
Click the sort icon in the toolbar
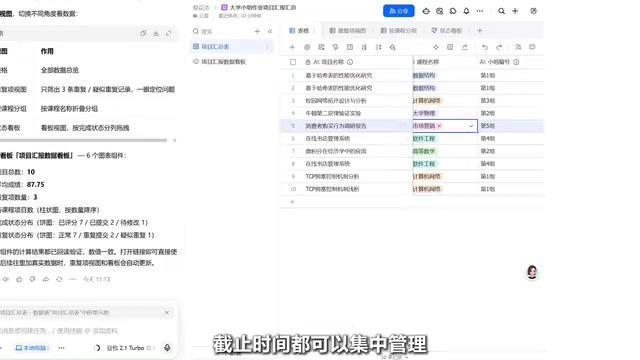pyautogui.click(x=364, y=47)
